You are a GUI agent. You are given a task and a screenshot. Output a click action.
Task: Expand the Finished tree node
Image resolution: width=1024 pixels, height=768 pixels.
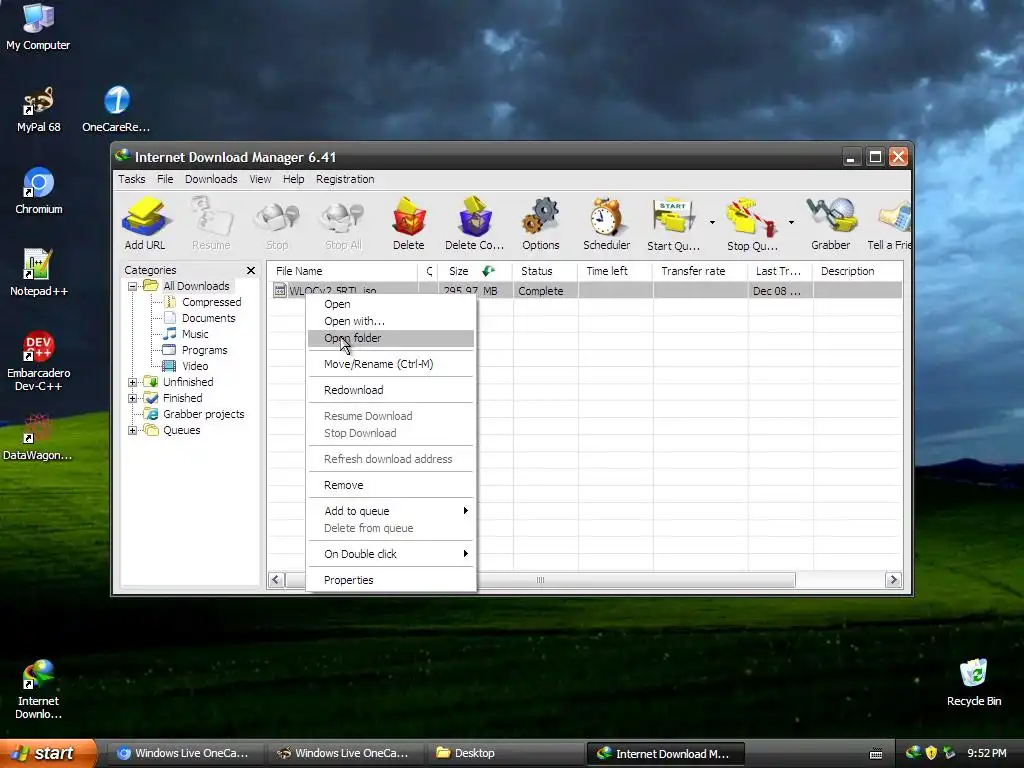pos(133,398)
